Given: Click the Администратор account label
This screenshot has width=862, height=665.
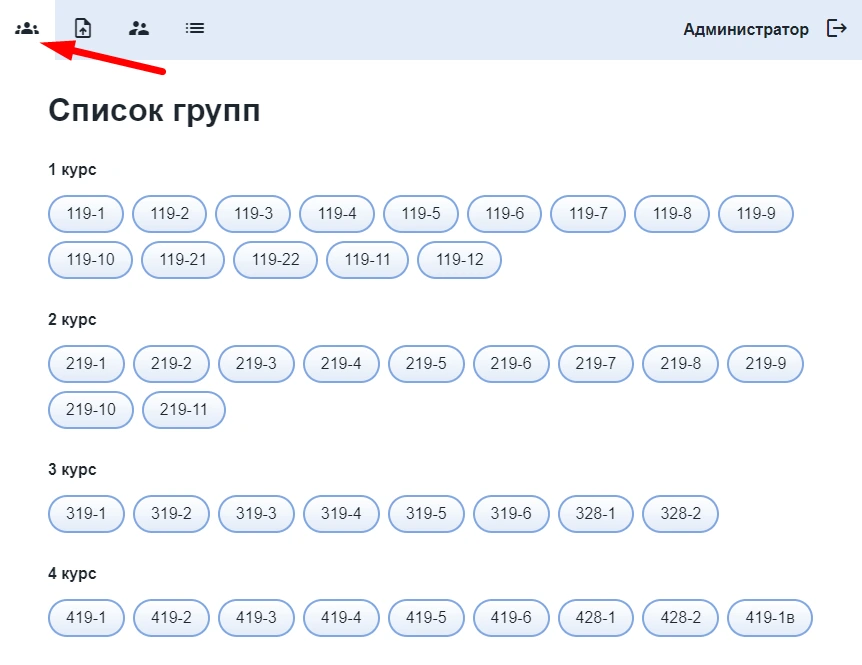Looking at the screenshot, I should click(745, 29).
